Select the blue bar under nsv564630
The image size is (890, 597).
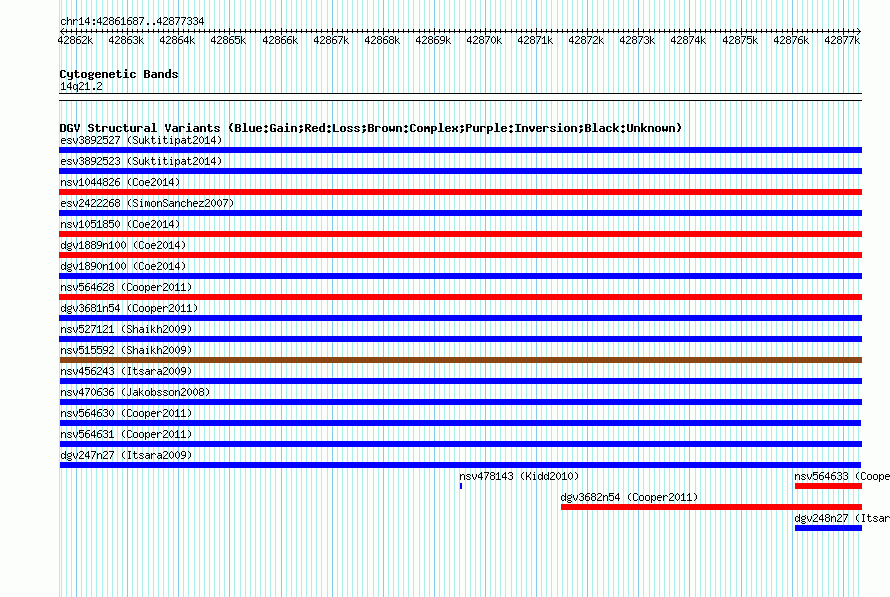[460, 423]
